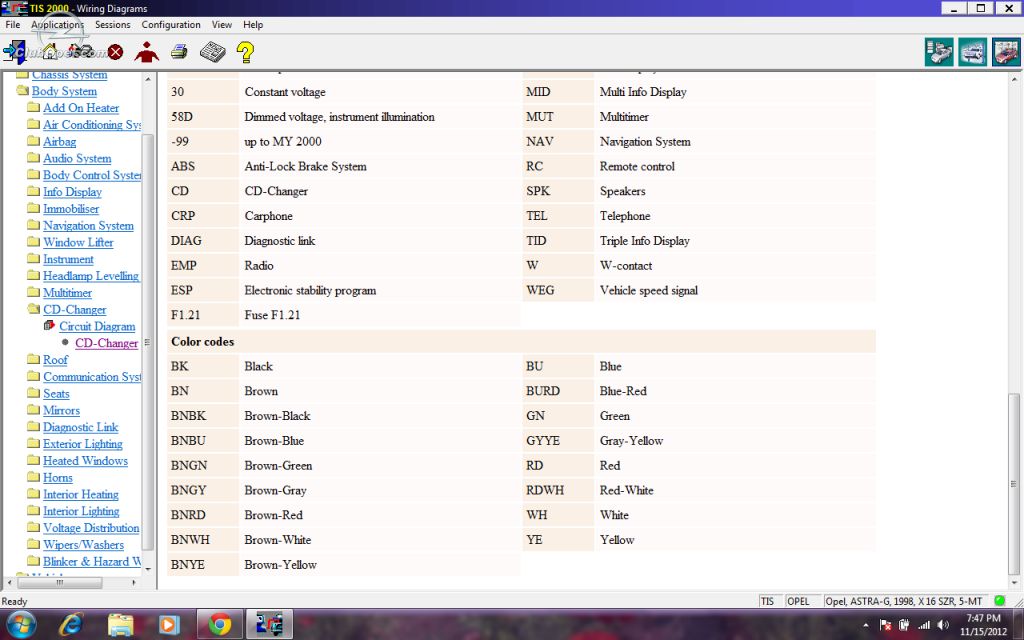The width and height of the screenshot is (1024, 640).
Task: Open the Applications menu
Action: click(57, 24)
